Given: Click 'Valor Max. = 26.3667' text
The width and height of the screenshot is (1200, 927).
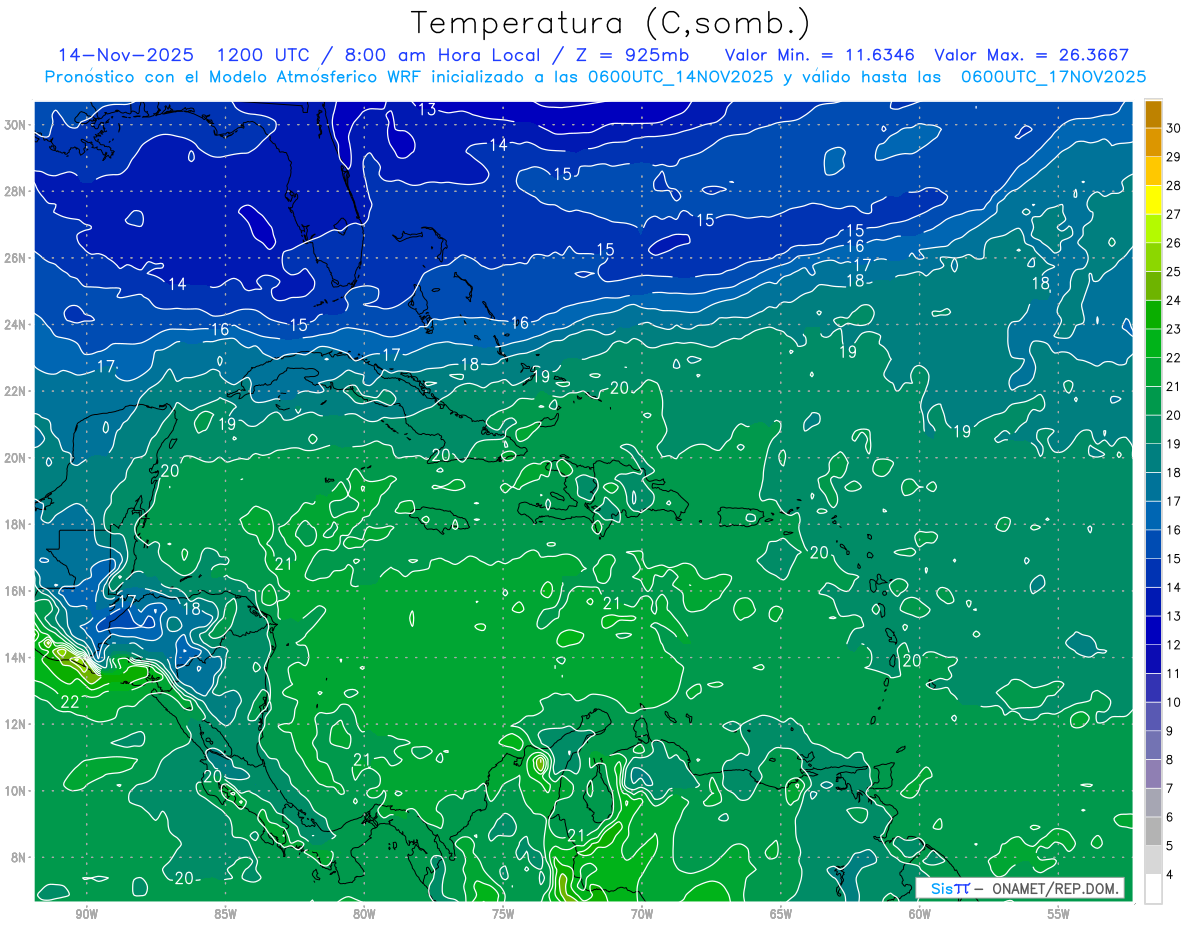Looking at the screenshot, I should click(1031, 55).
